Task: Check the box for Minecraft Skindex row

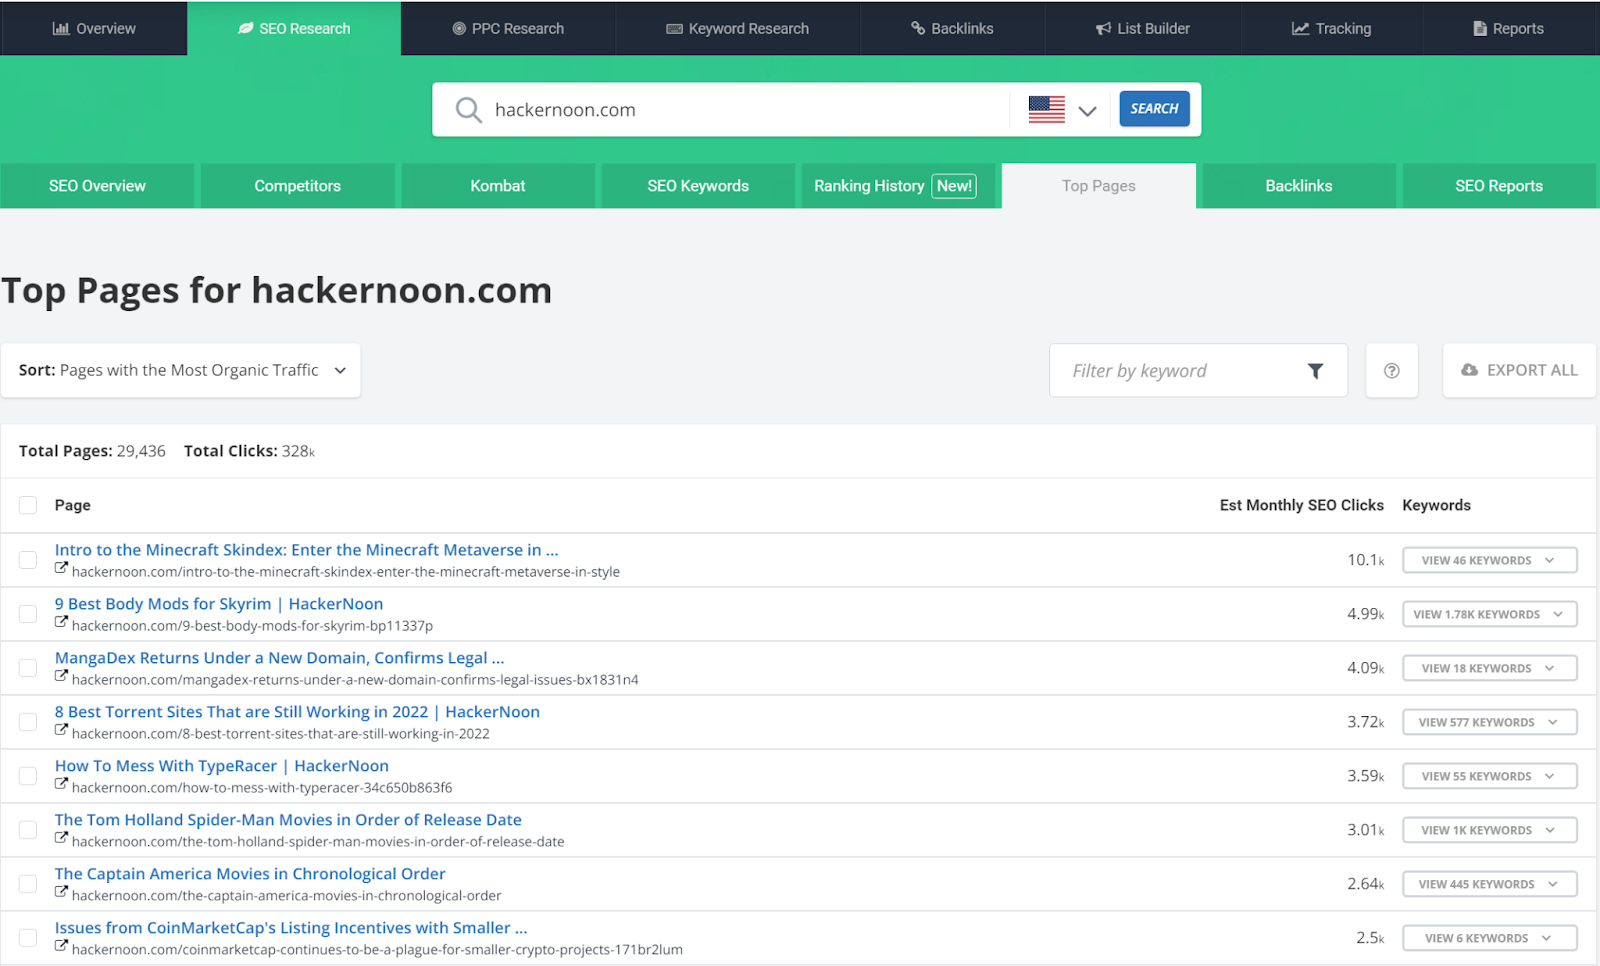Action: pos(28,560)
